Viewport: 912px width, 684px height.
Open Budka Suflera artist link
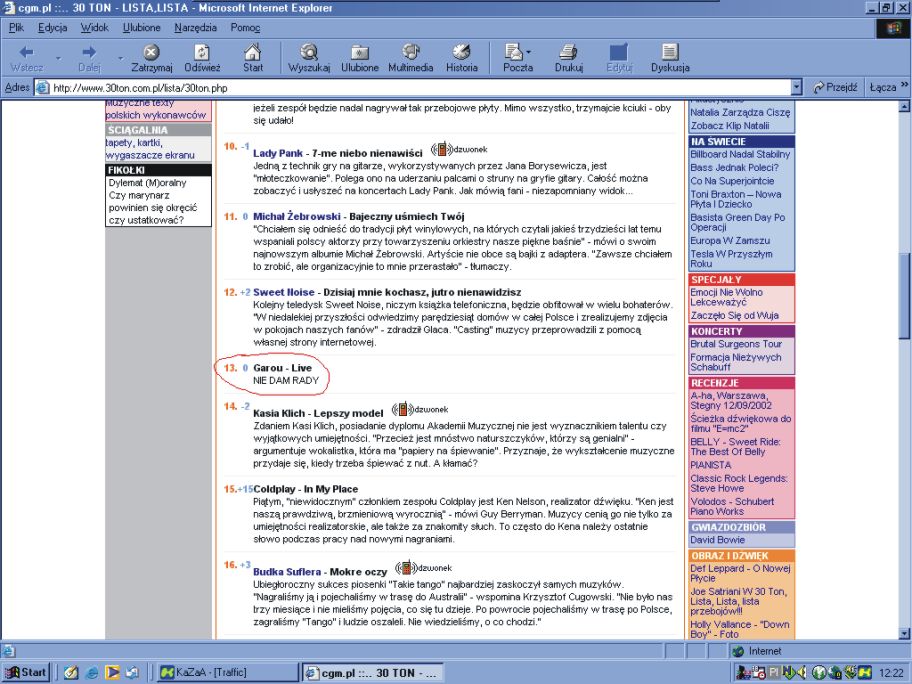pos(287,572)
